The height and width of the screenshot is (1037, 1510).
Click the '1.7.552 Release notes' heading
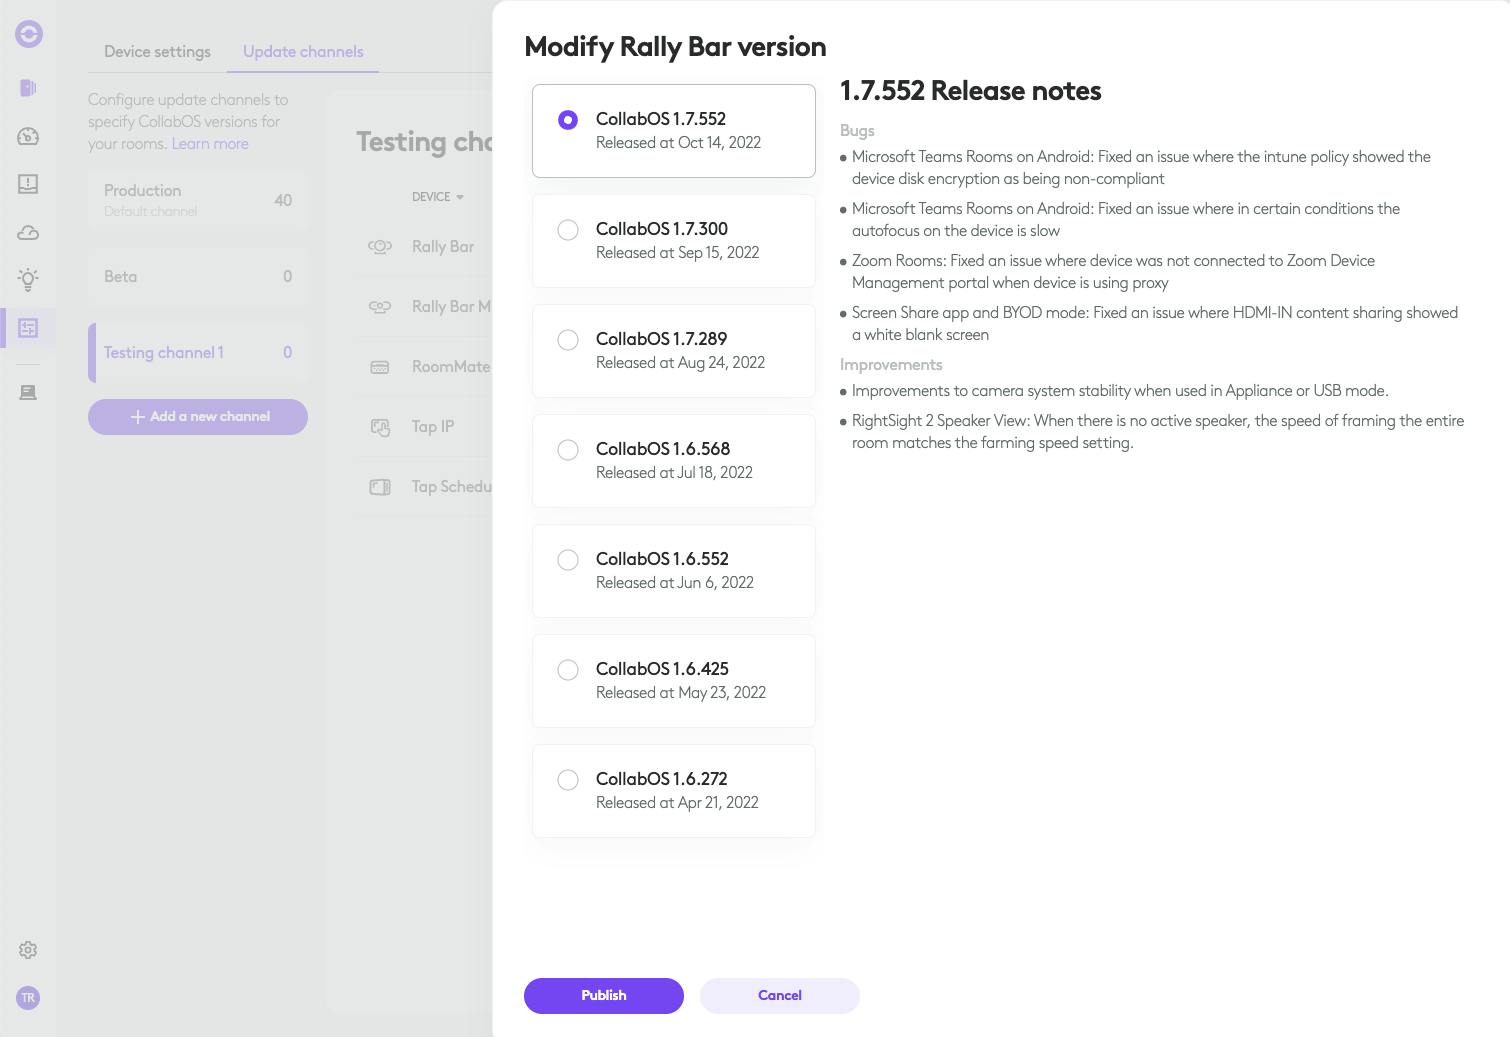(x=970, y=91)
